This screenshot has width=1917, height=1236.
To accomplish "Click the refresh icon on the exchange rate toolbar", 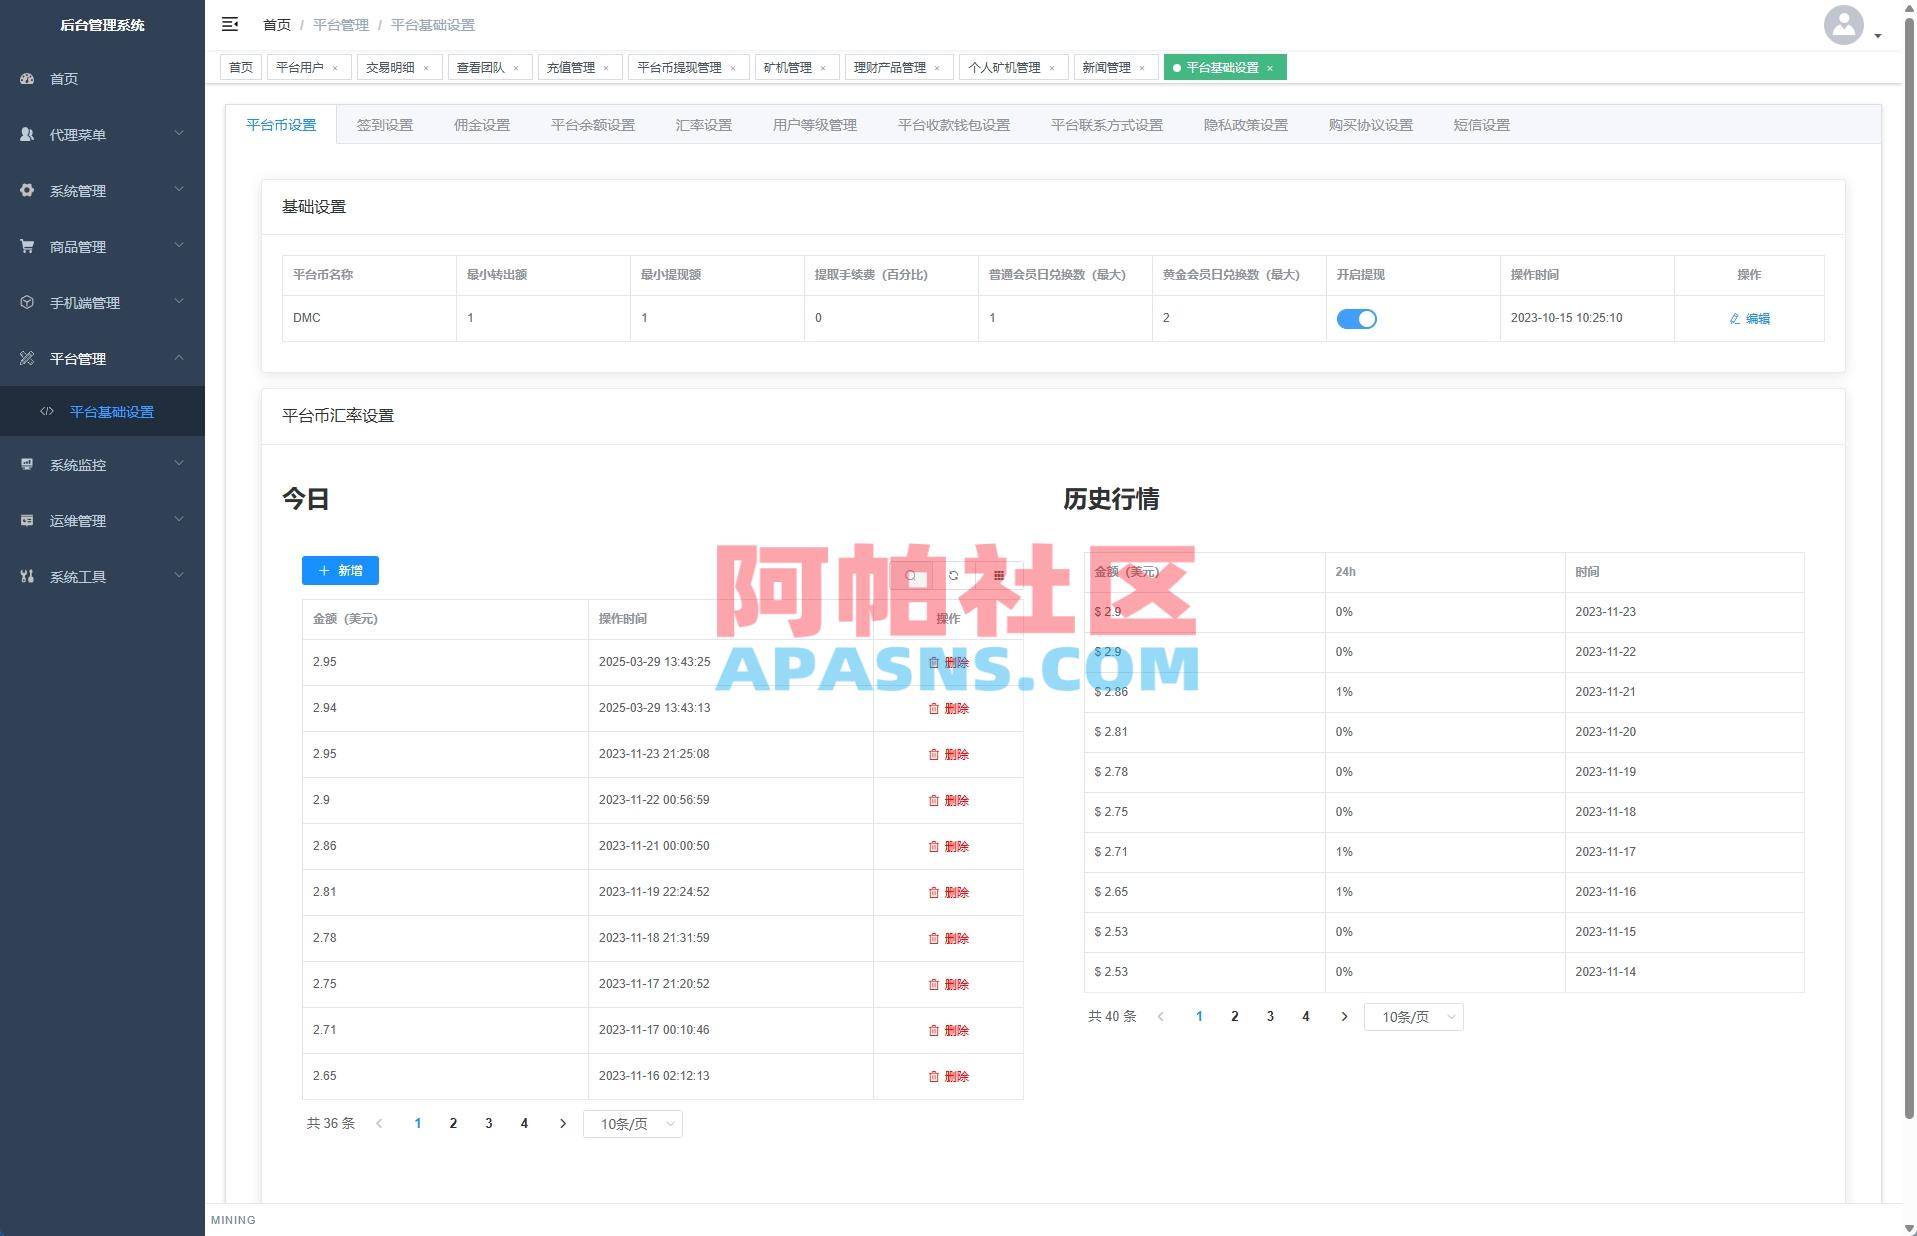I will [x=954, y=576].
